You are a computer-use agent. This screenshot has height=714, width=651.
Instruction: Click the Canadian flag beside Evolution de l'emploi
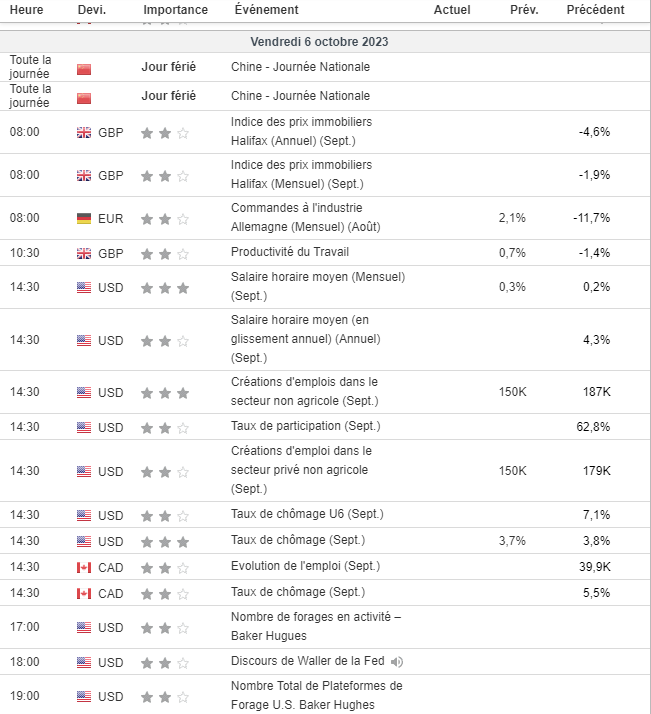(84, 567)
